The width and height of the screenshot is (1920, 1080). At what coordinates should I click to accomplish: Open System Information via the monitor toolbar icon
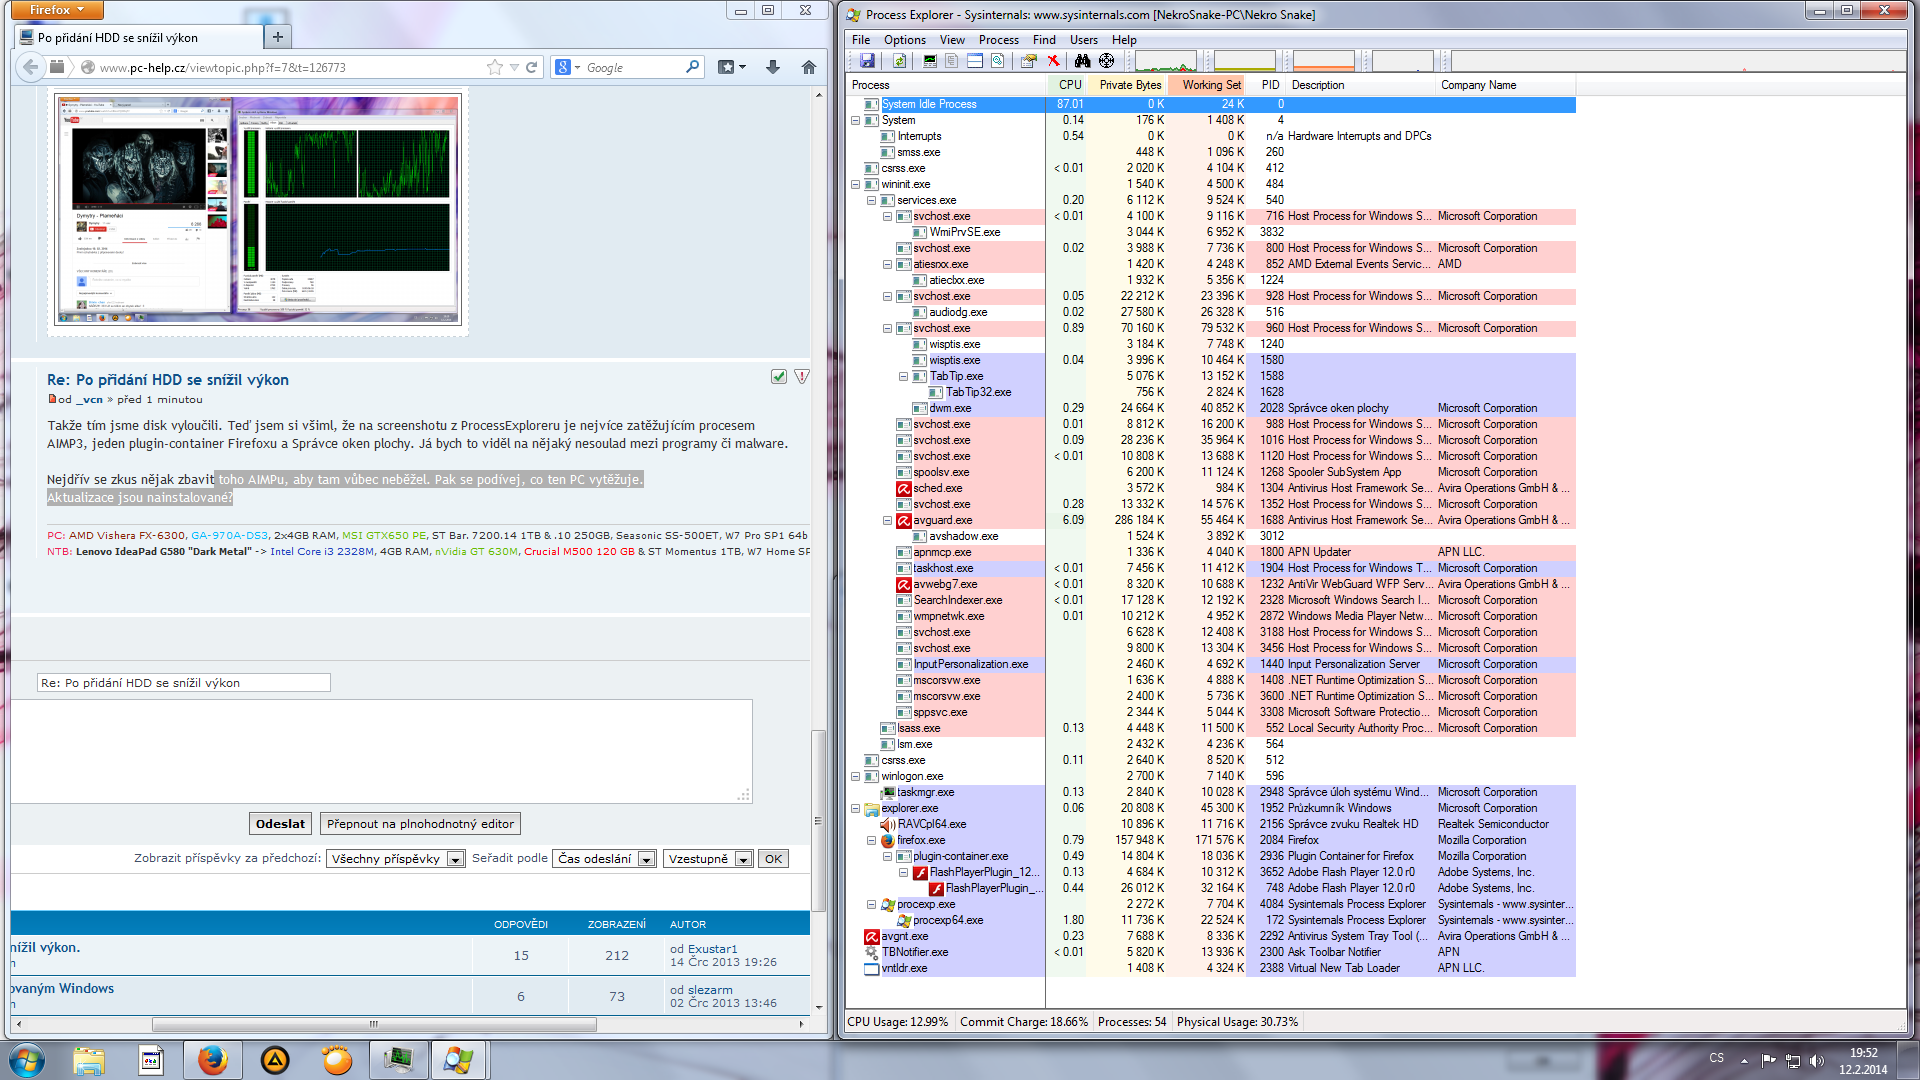[x=930, y=62]
